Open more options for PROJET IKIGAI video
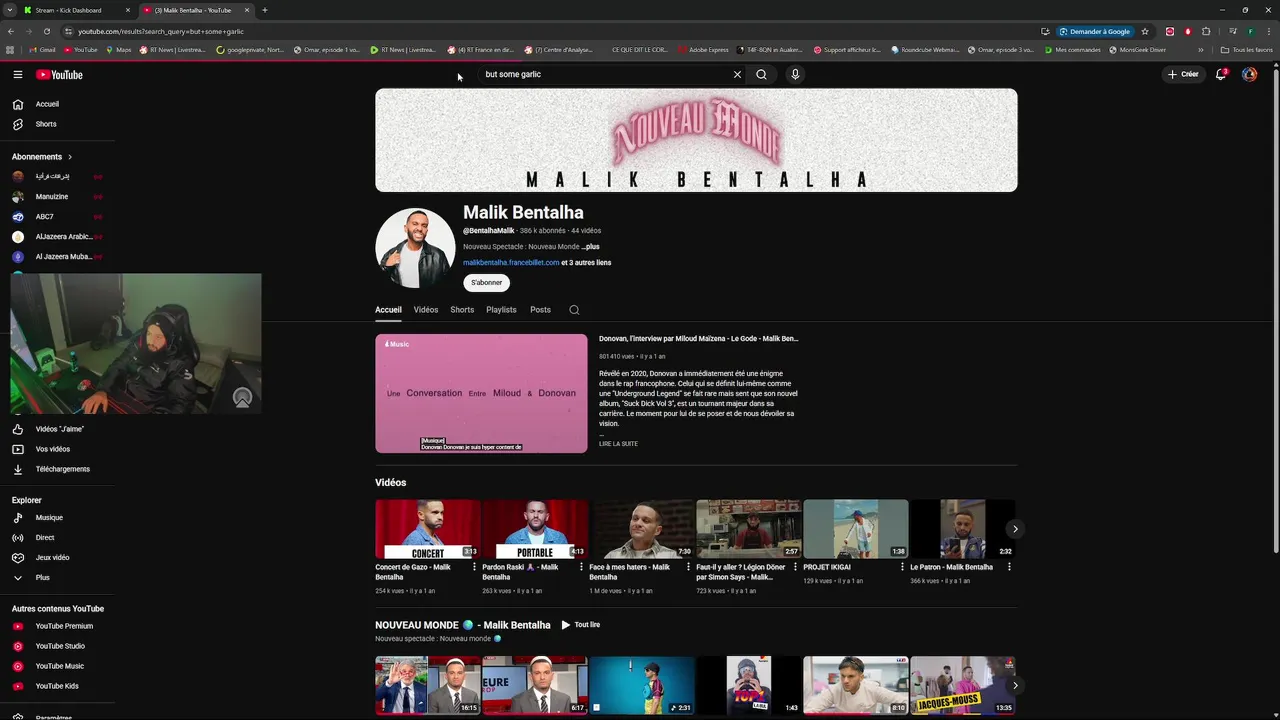The height and width of the screenshot is (720, 1280). coord(902,567)
